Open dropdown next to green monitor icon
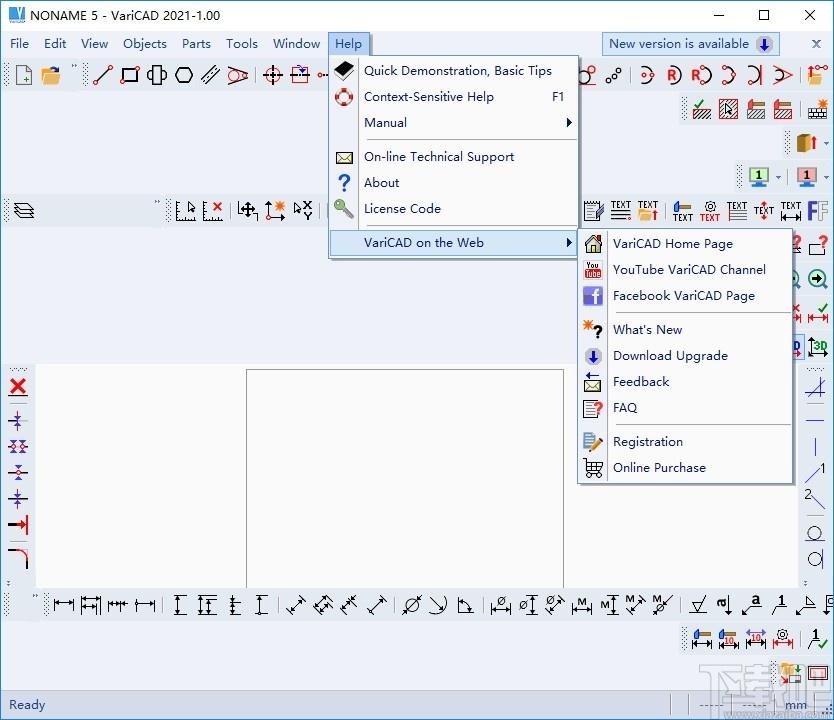The height and width of the screenshot is (720, 834). coord(778,177)
